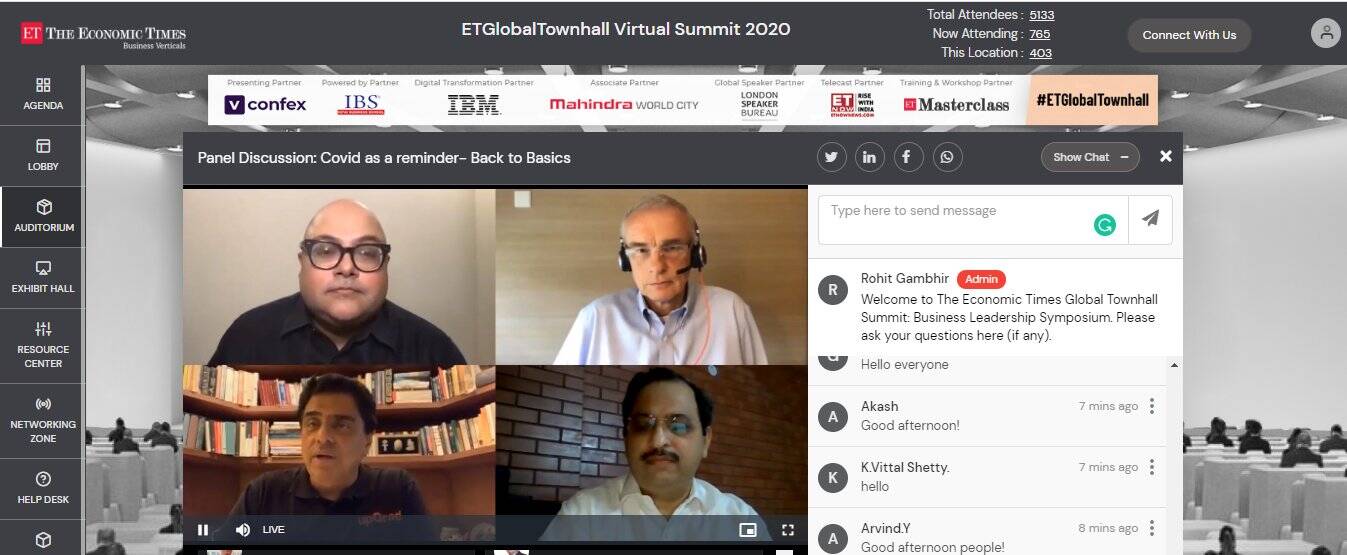
Task: Open the Total Attendees count link 5133
Action: (x=1041, y=15)
